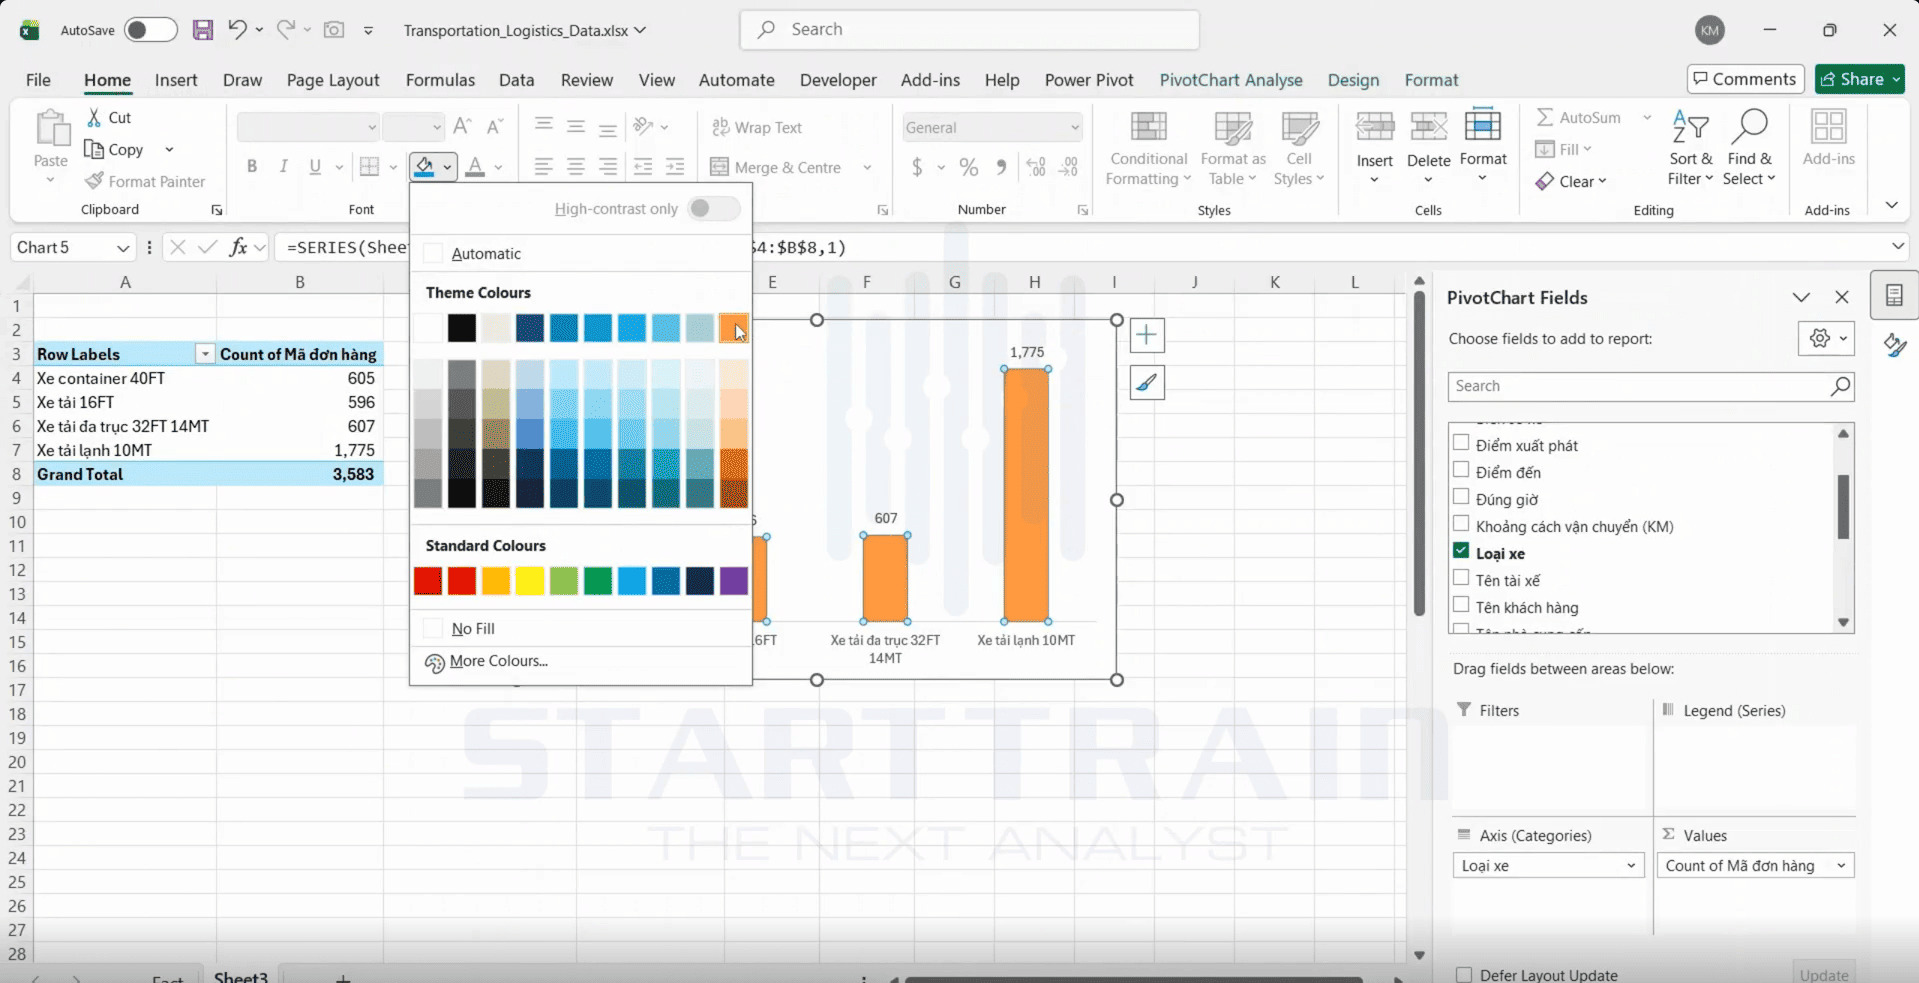Viewport: 1919px width, 983px height.
Task: Switch to PivotChart Analyse tab
Action: (1231, 80)
